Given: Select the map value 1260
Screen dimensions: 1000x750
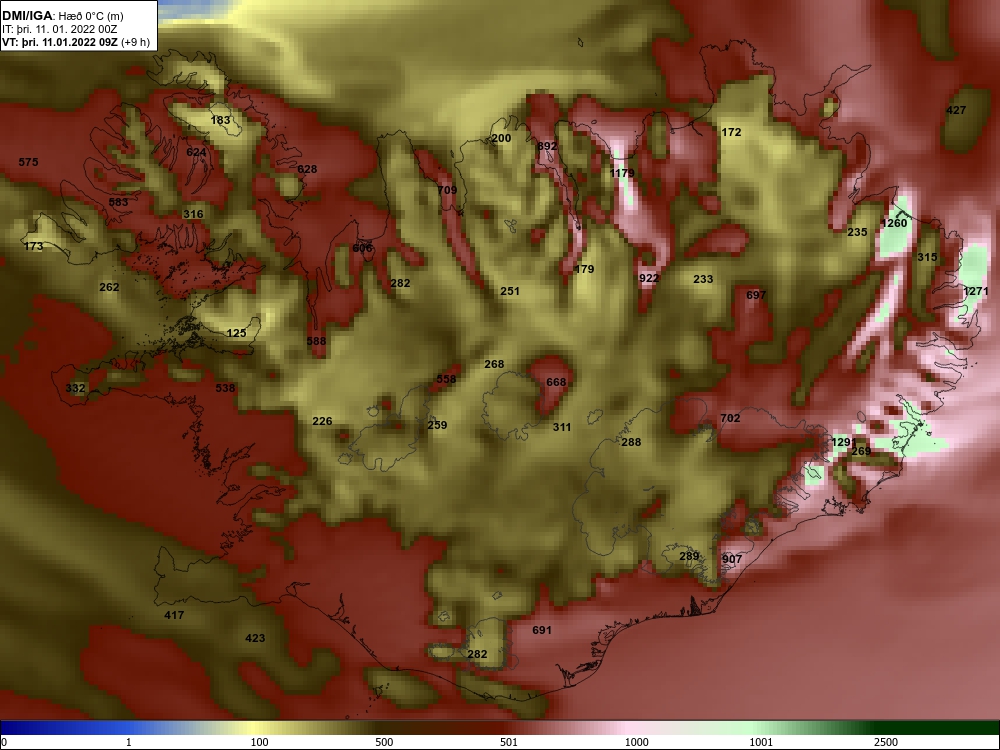Looking at the screenshot, I should tap(894, 223).
